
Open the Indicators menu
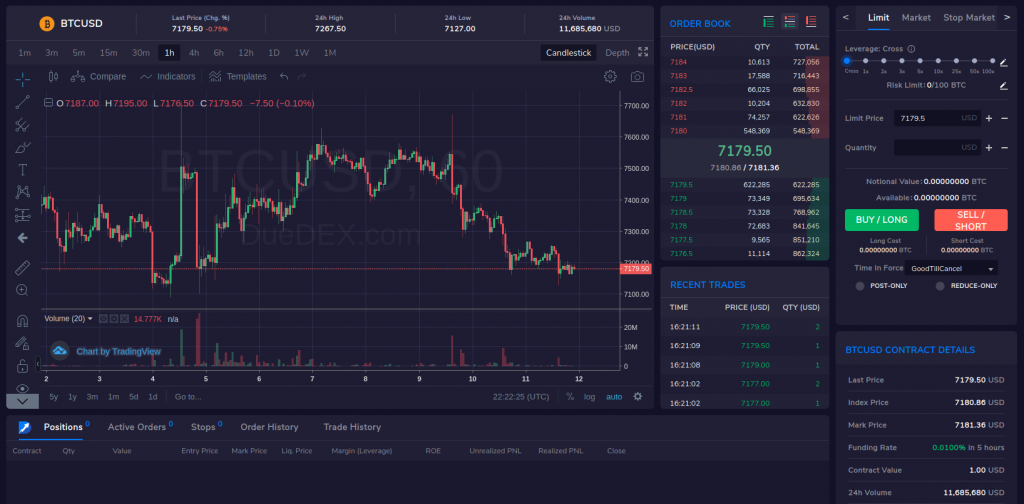tap(167, 76)
